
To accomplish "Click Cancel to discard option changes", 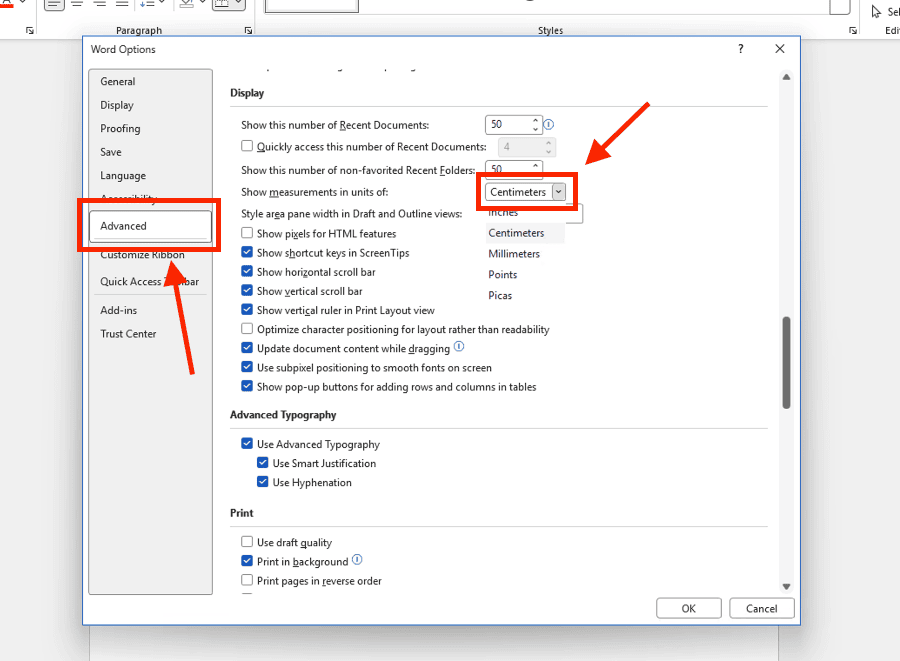I will click(762, 608).
